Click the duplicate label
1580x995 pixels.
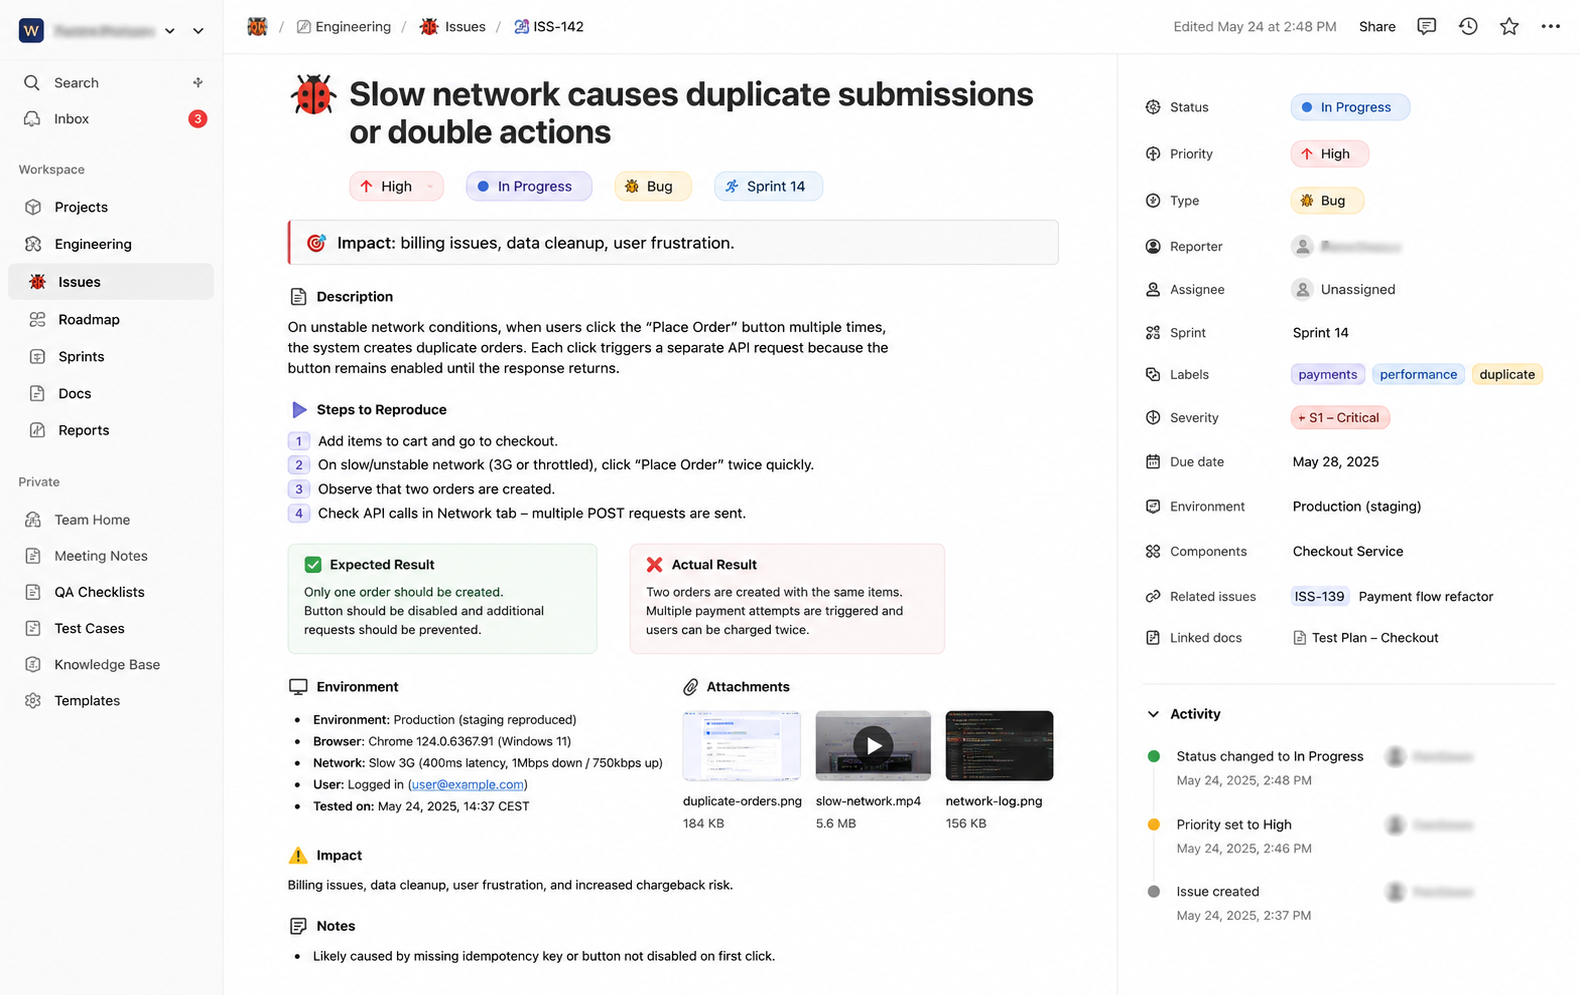pos(1507,375)
